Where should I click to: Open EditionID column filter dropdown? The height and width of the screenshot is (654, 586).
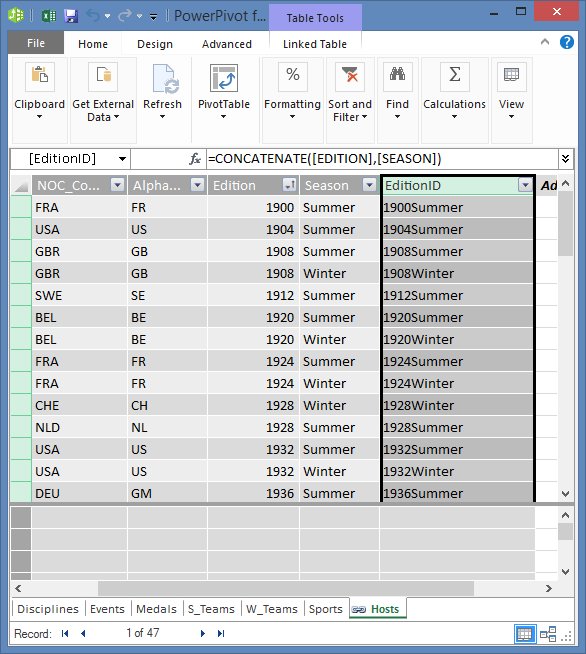525,185
